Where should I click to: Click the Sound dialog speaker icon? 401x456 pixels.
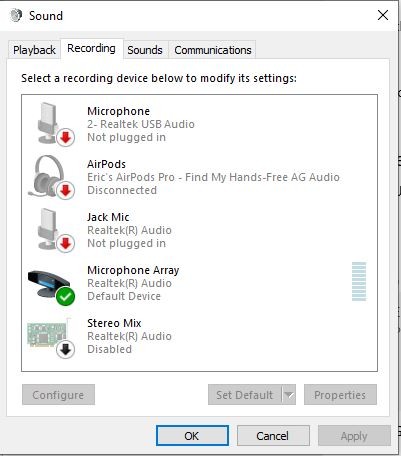coord(16,15)
